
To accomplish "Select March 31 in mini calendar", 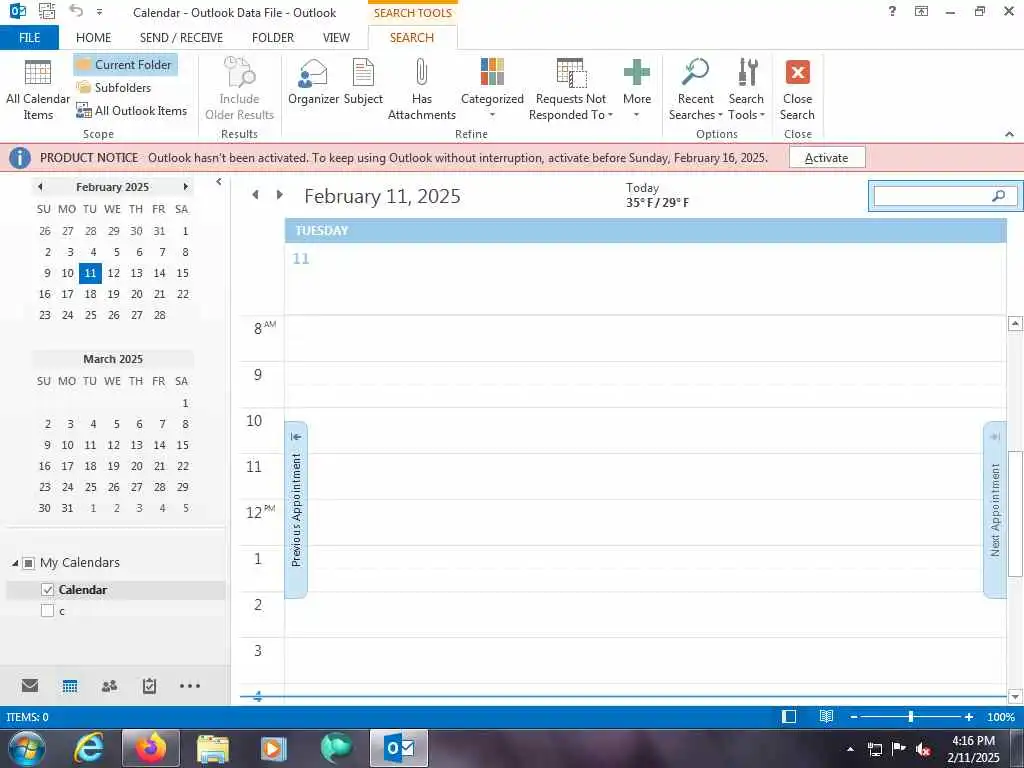I will pyautogui.click(x=67, y=508).
